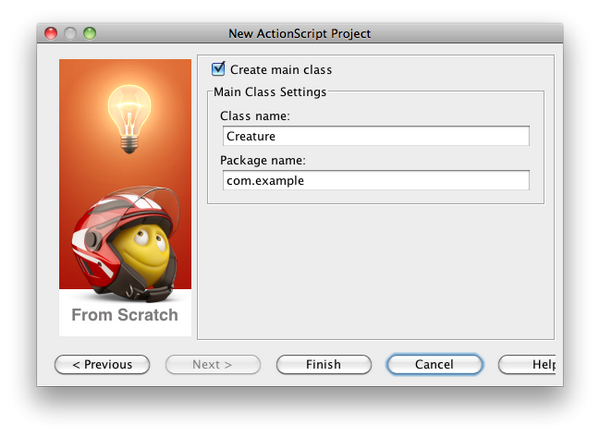Click the Create main class label text
600x437 pixels.
tap(281, 70)
